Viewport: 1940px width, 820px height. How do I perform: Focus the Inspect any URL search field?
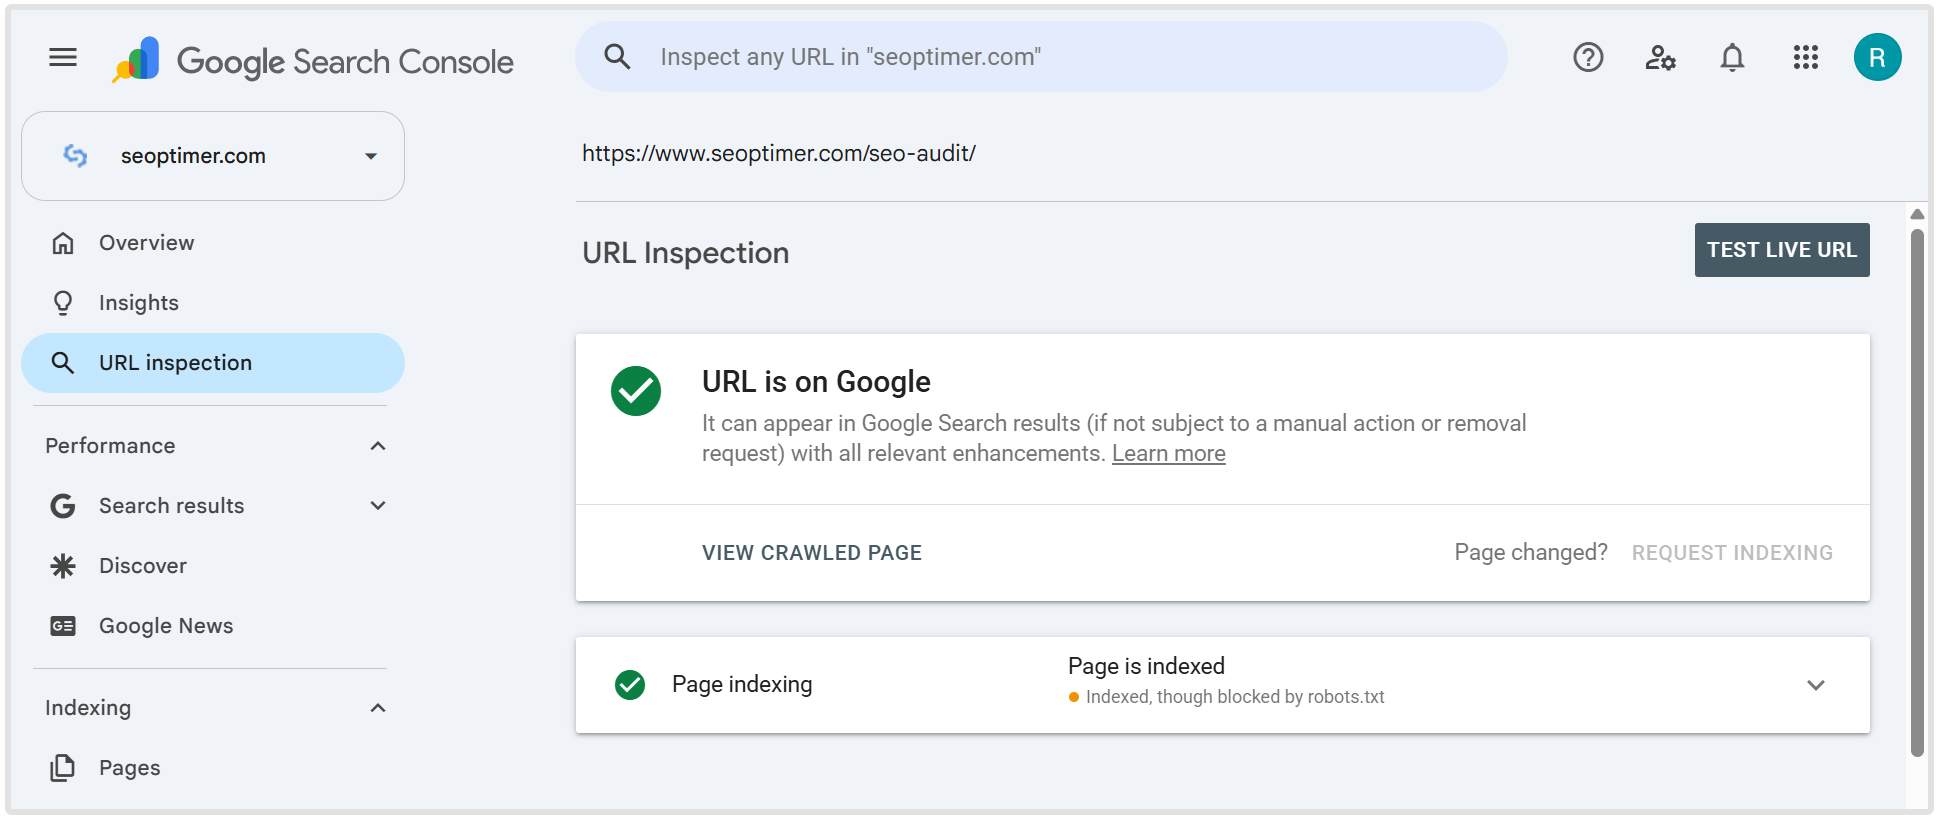[x=1041, y=57]
